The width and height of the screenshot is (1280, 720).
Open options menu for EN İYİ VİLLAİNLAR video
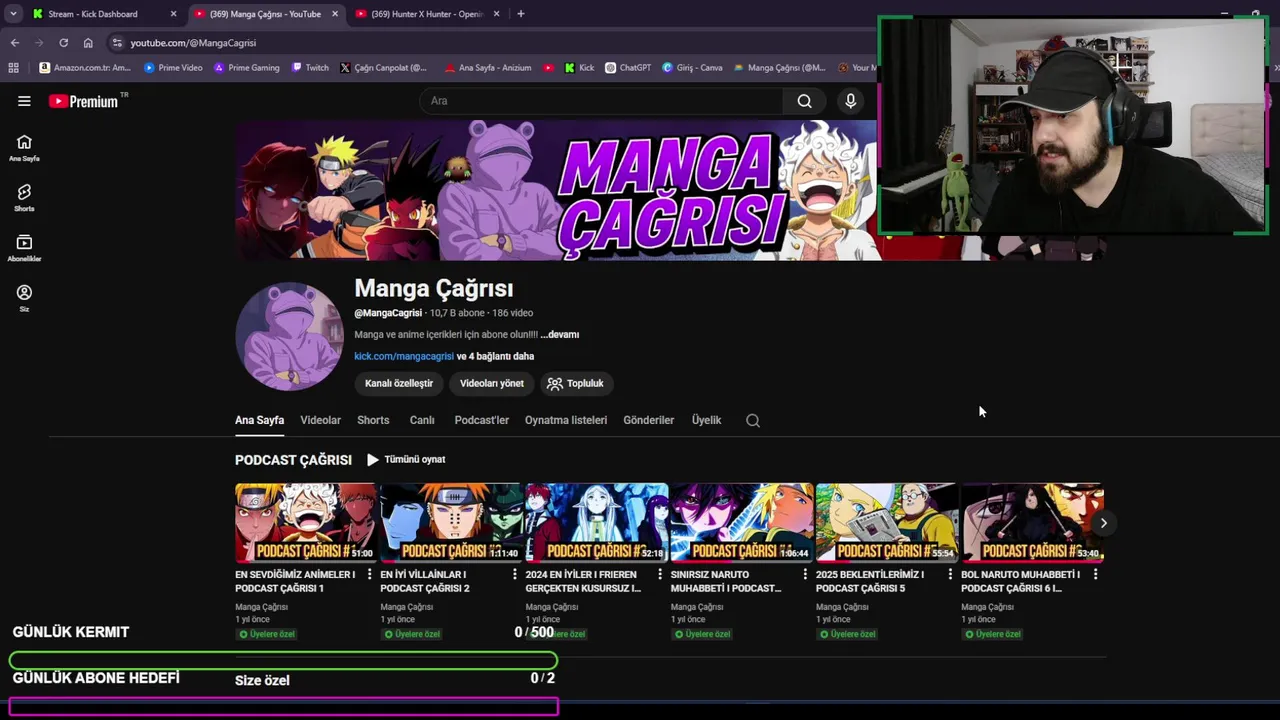(515, 575)
